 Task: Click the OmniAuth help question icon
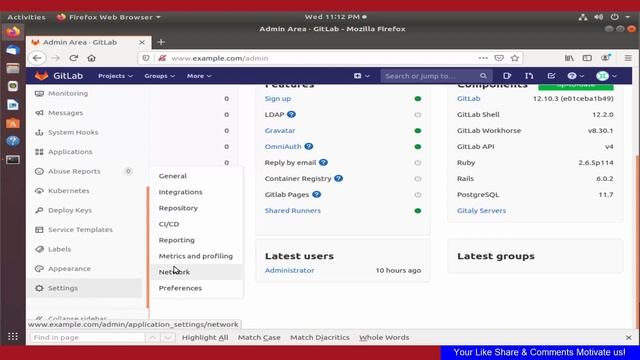tap(309, 147)
